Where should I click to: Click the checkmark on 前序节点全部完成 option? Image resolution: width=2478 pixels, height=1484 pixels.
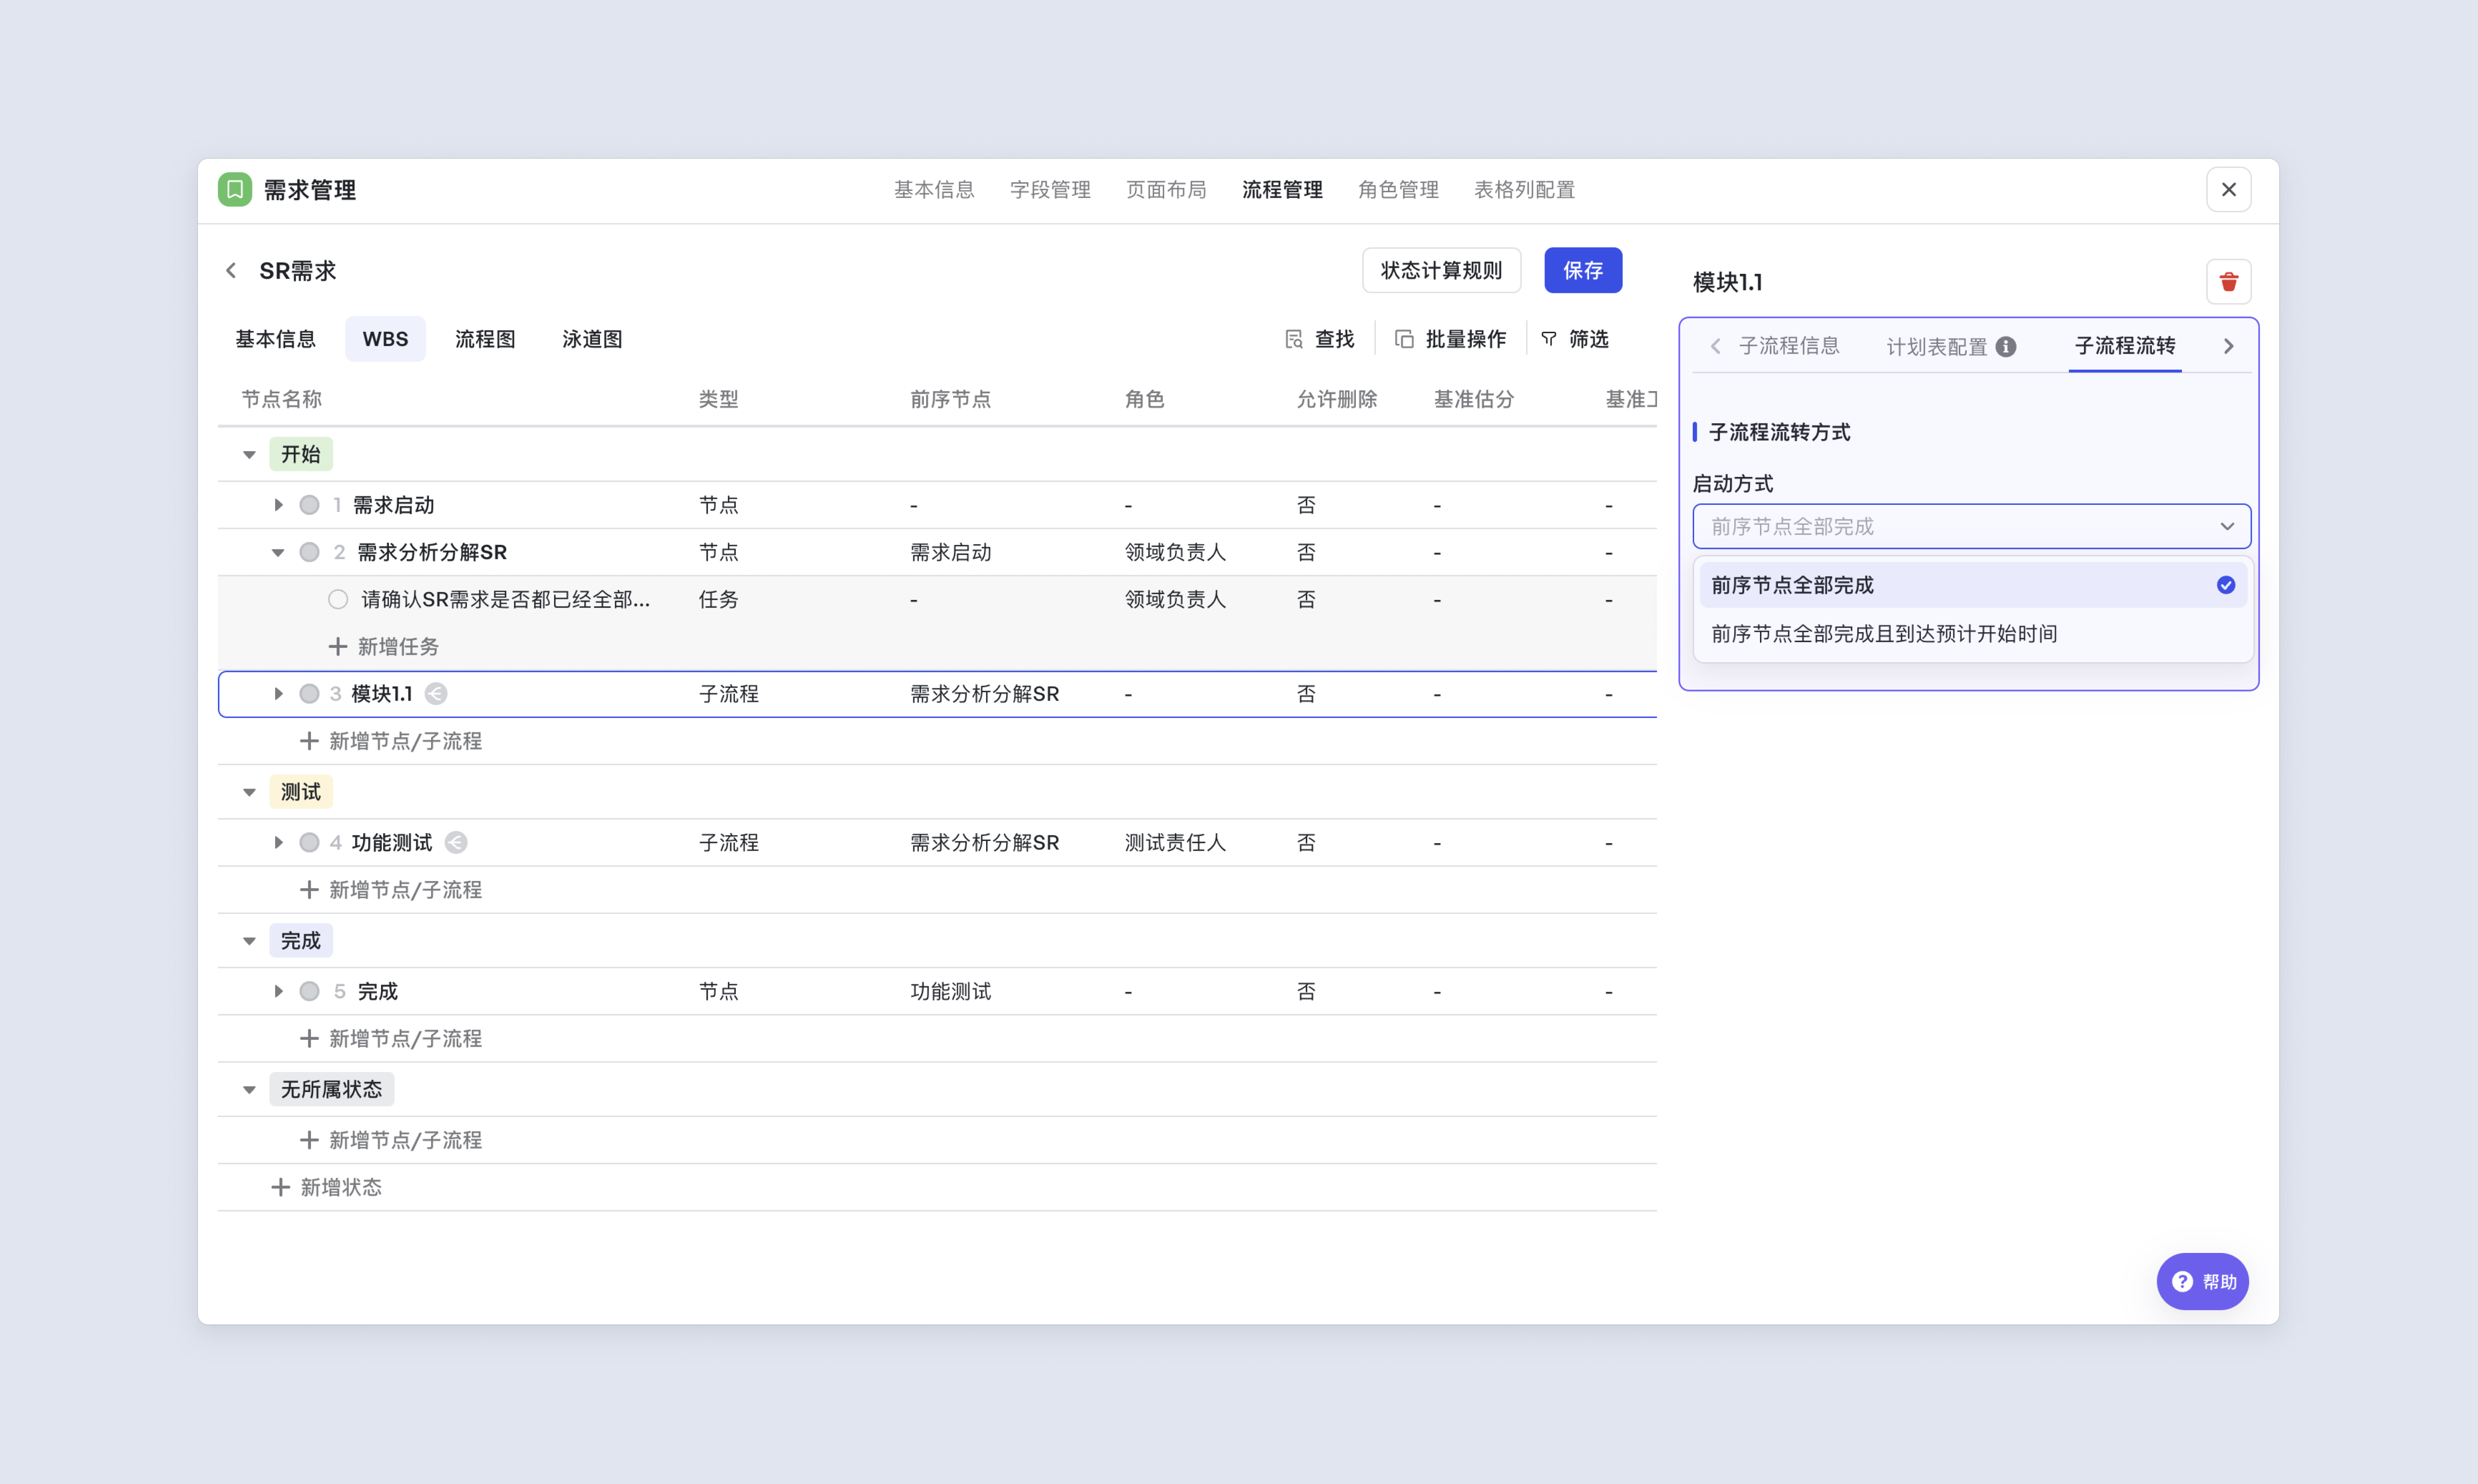tap(2225, 585)
